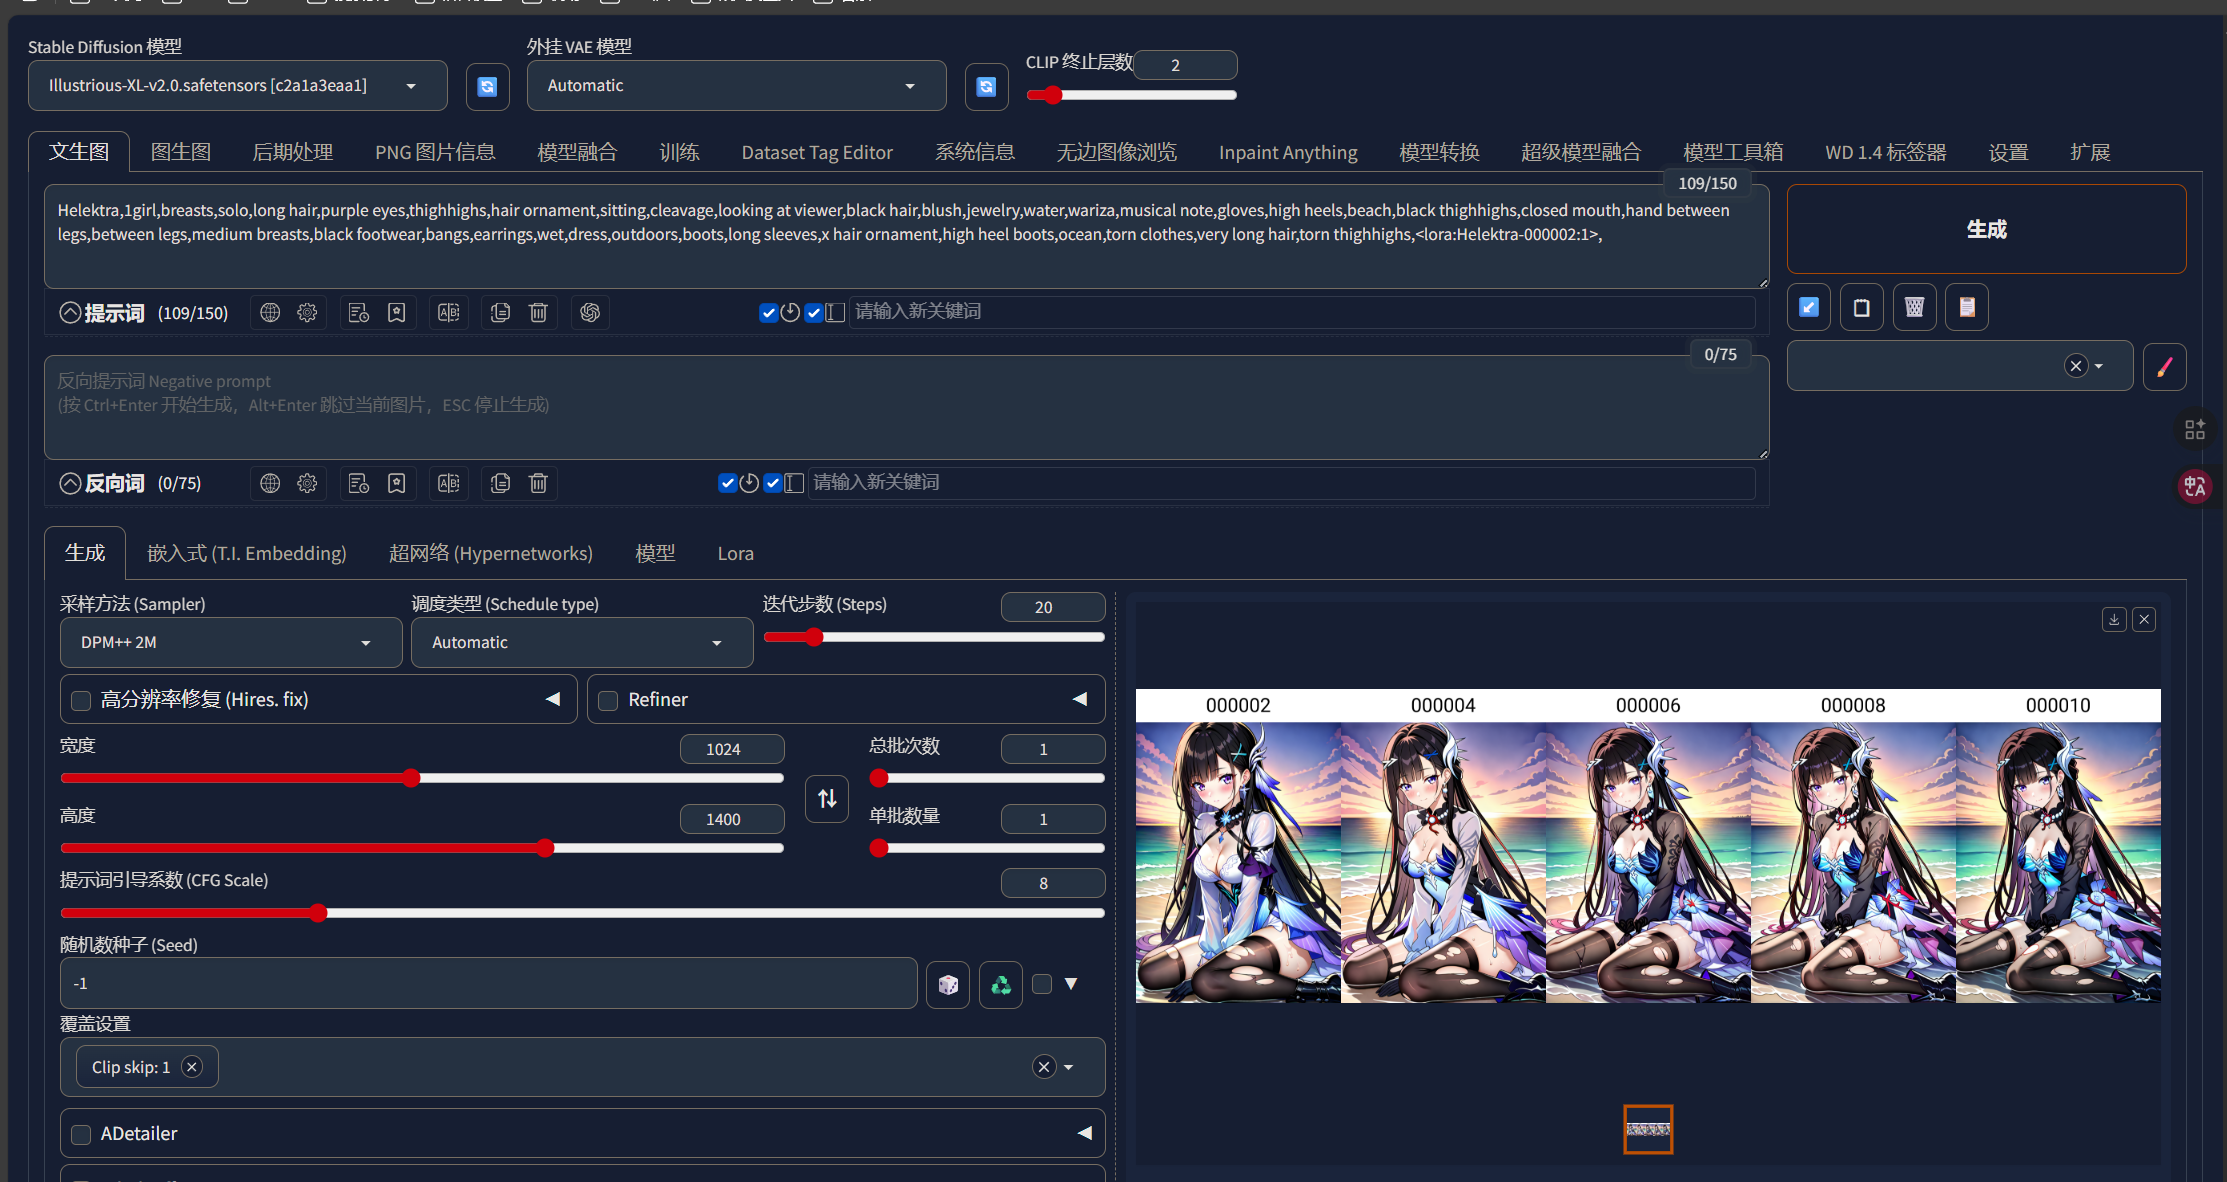Switch to the Lora sub-tab
The width and height of the screenshot is (2227, 1182).
[x=736, y=553]
